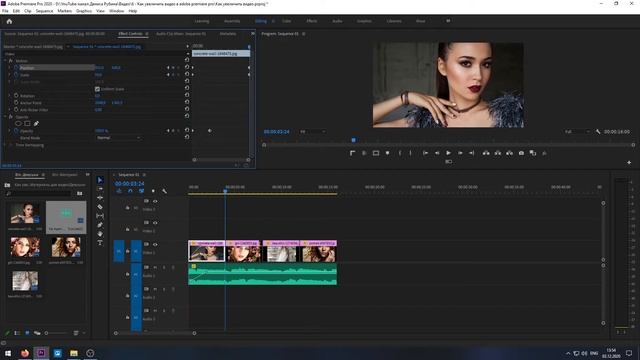
Task: Select the Hand tool
Action: pos(100,234)
